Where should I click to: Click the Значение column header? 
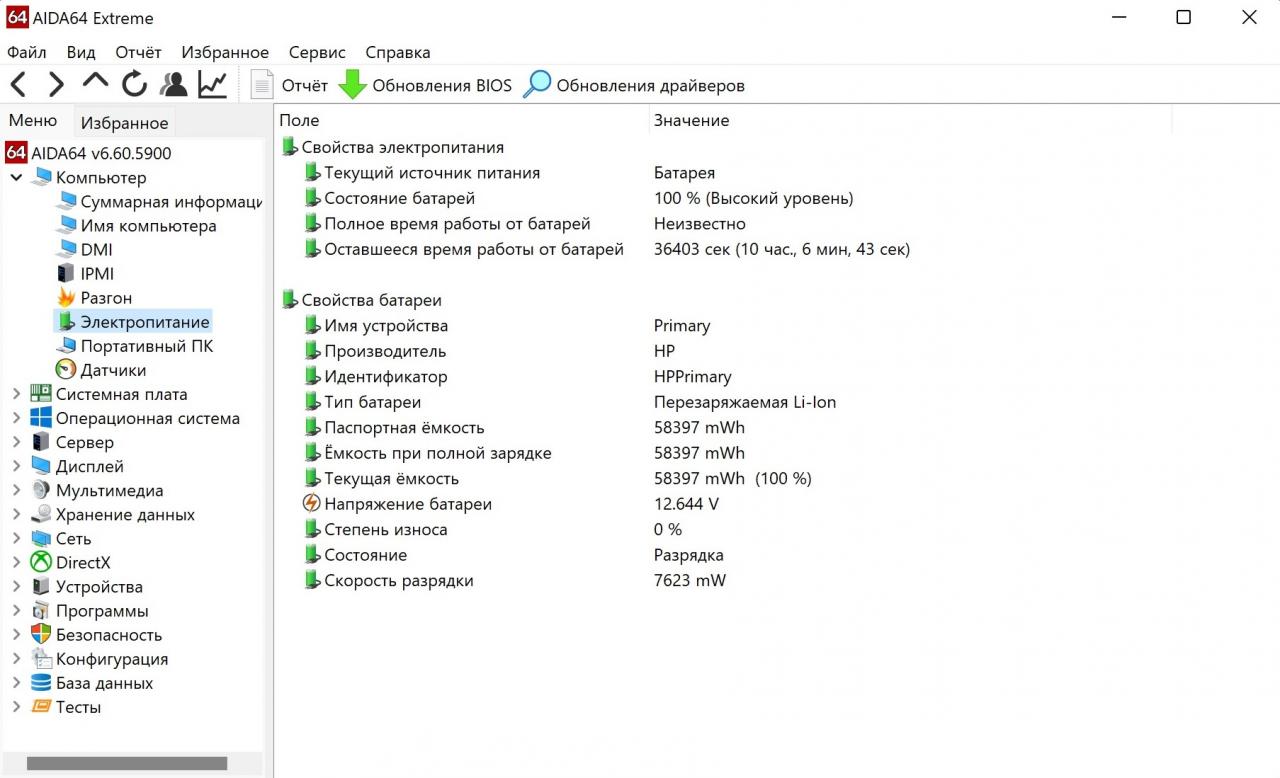(691, 120)
